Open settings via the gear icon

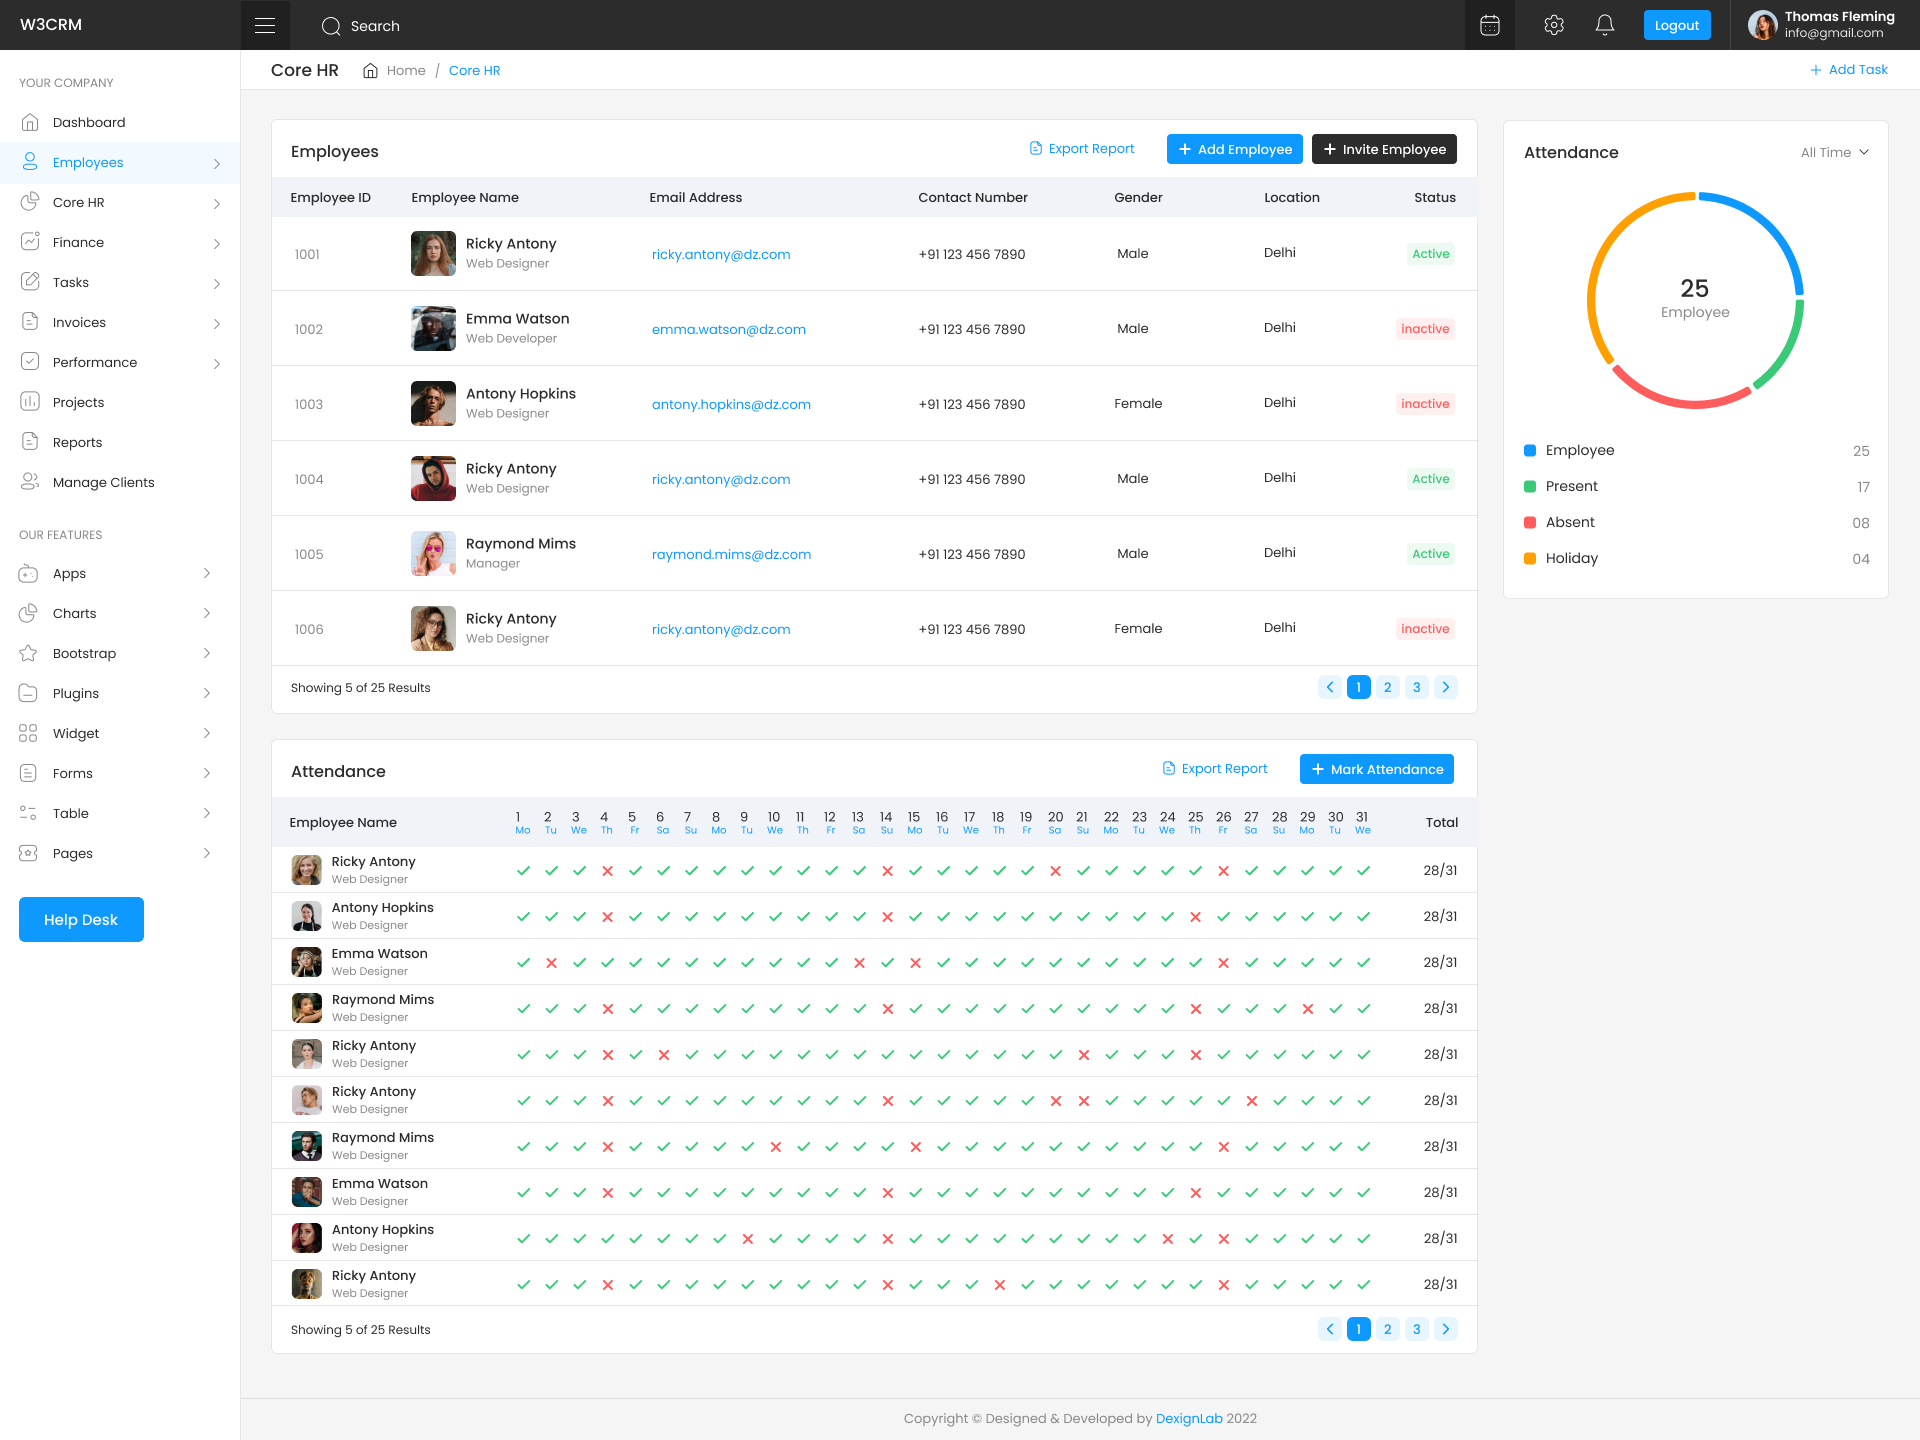(x=1554, y=25)
